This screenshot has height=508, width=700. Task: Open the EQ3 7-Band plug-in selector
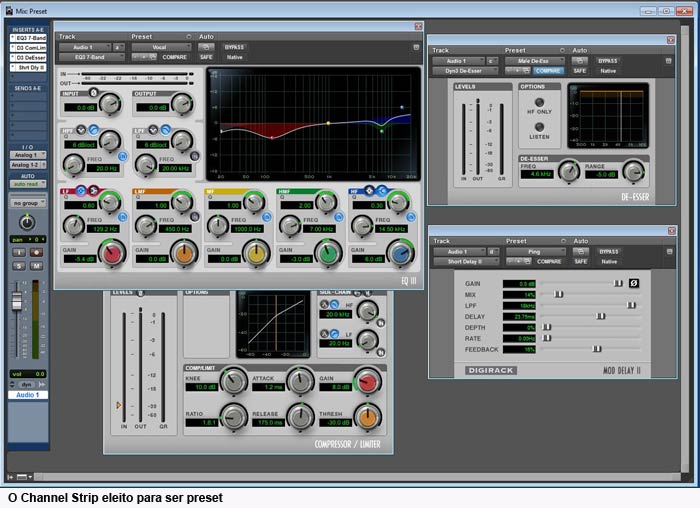[x=92, y=57]
